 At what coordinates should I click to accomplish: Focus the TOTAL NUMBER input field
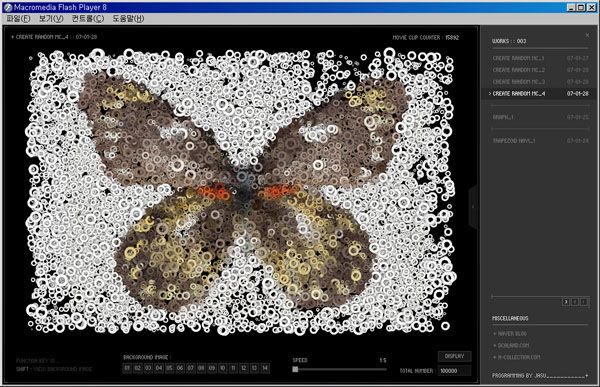454,371
